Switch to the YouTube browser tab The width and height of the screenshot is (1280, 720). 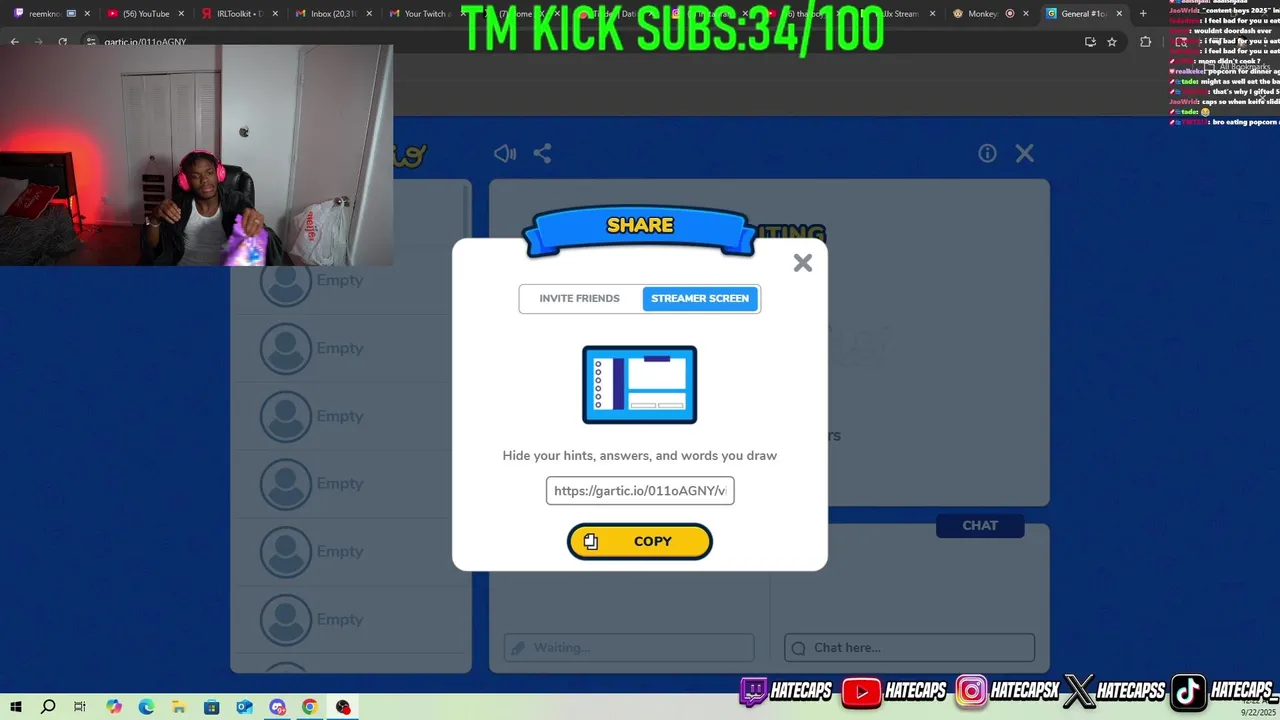(x=146, y=14)
